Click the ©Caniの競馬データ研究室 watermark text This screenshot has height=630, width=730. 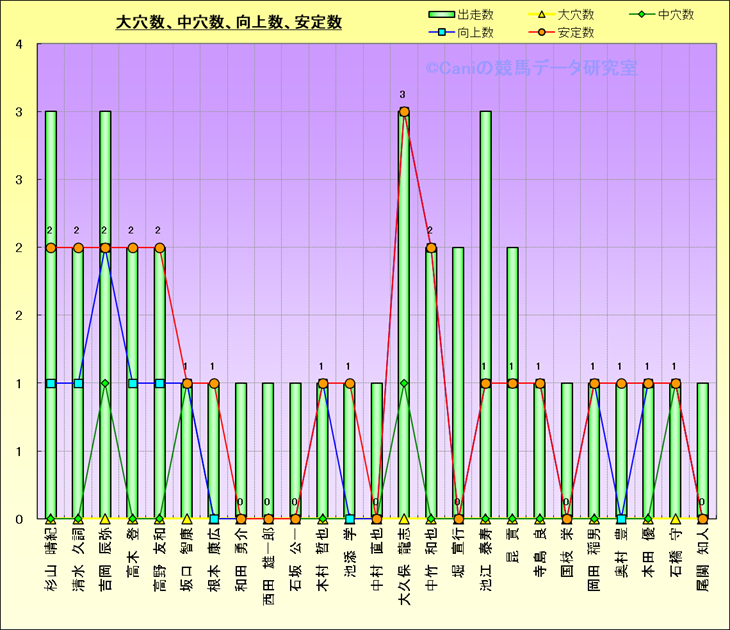(530, 69)
